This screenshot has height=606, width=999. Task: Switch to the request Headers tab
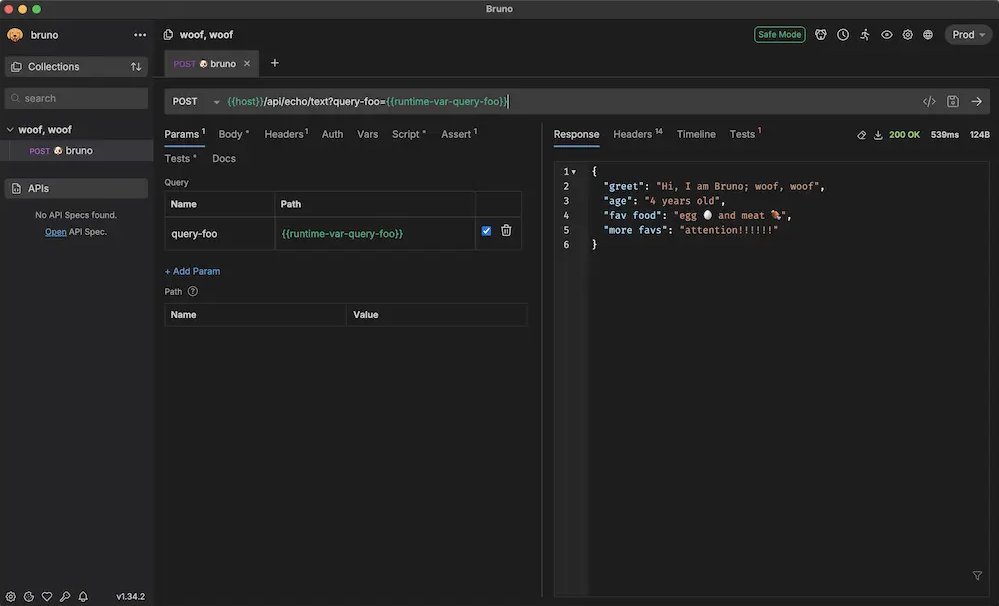coord(286,134)
